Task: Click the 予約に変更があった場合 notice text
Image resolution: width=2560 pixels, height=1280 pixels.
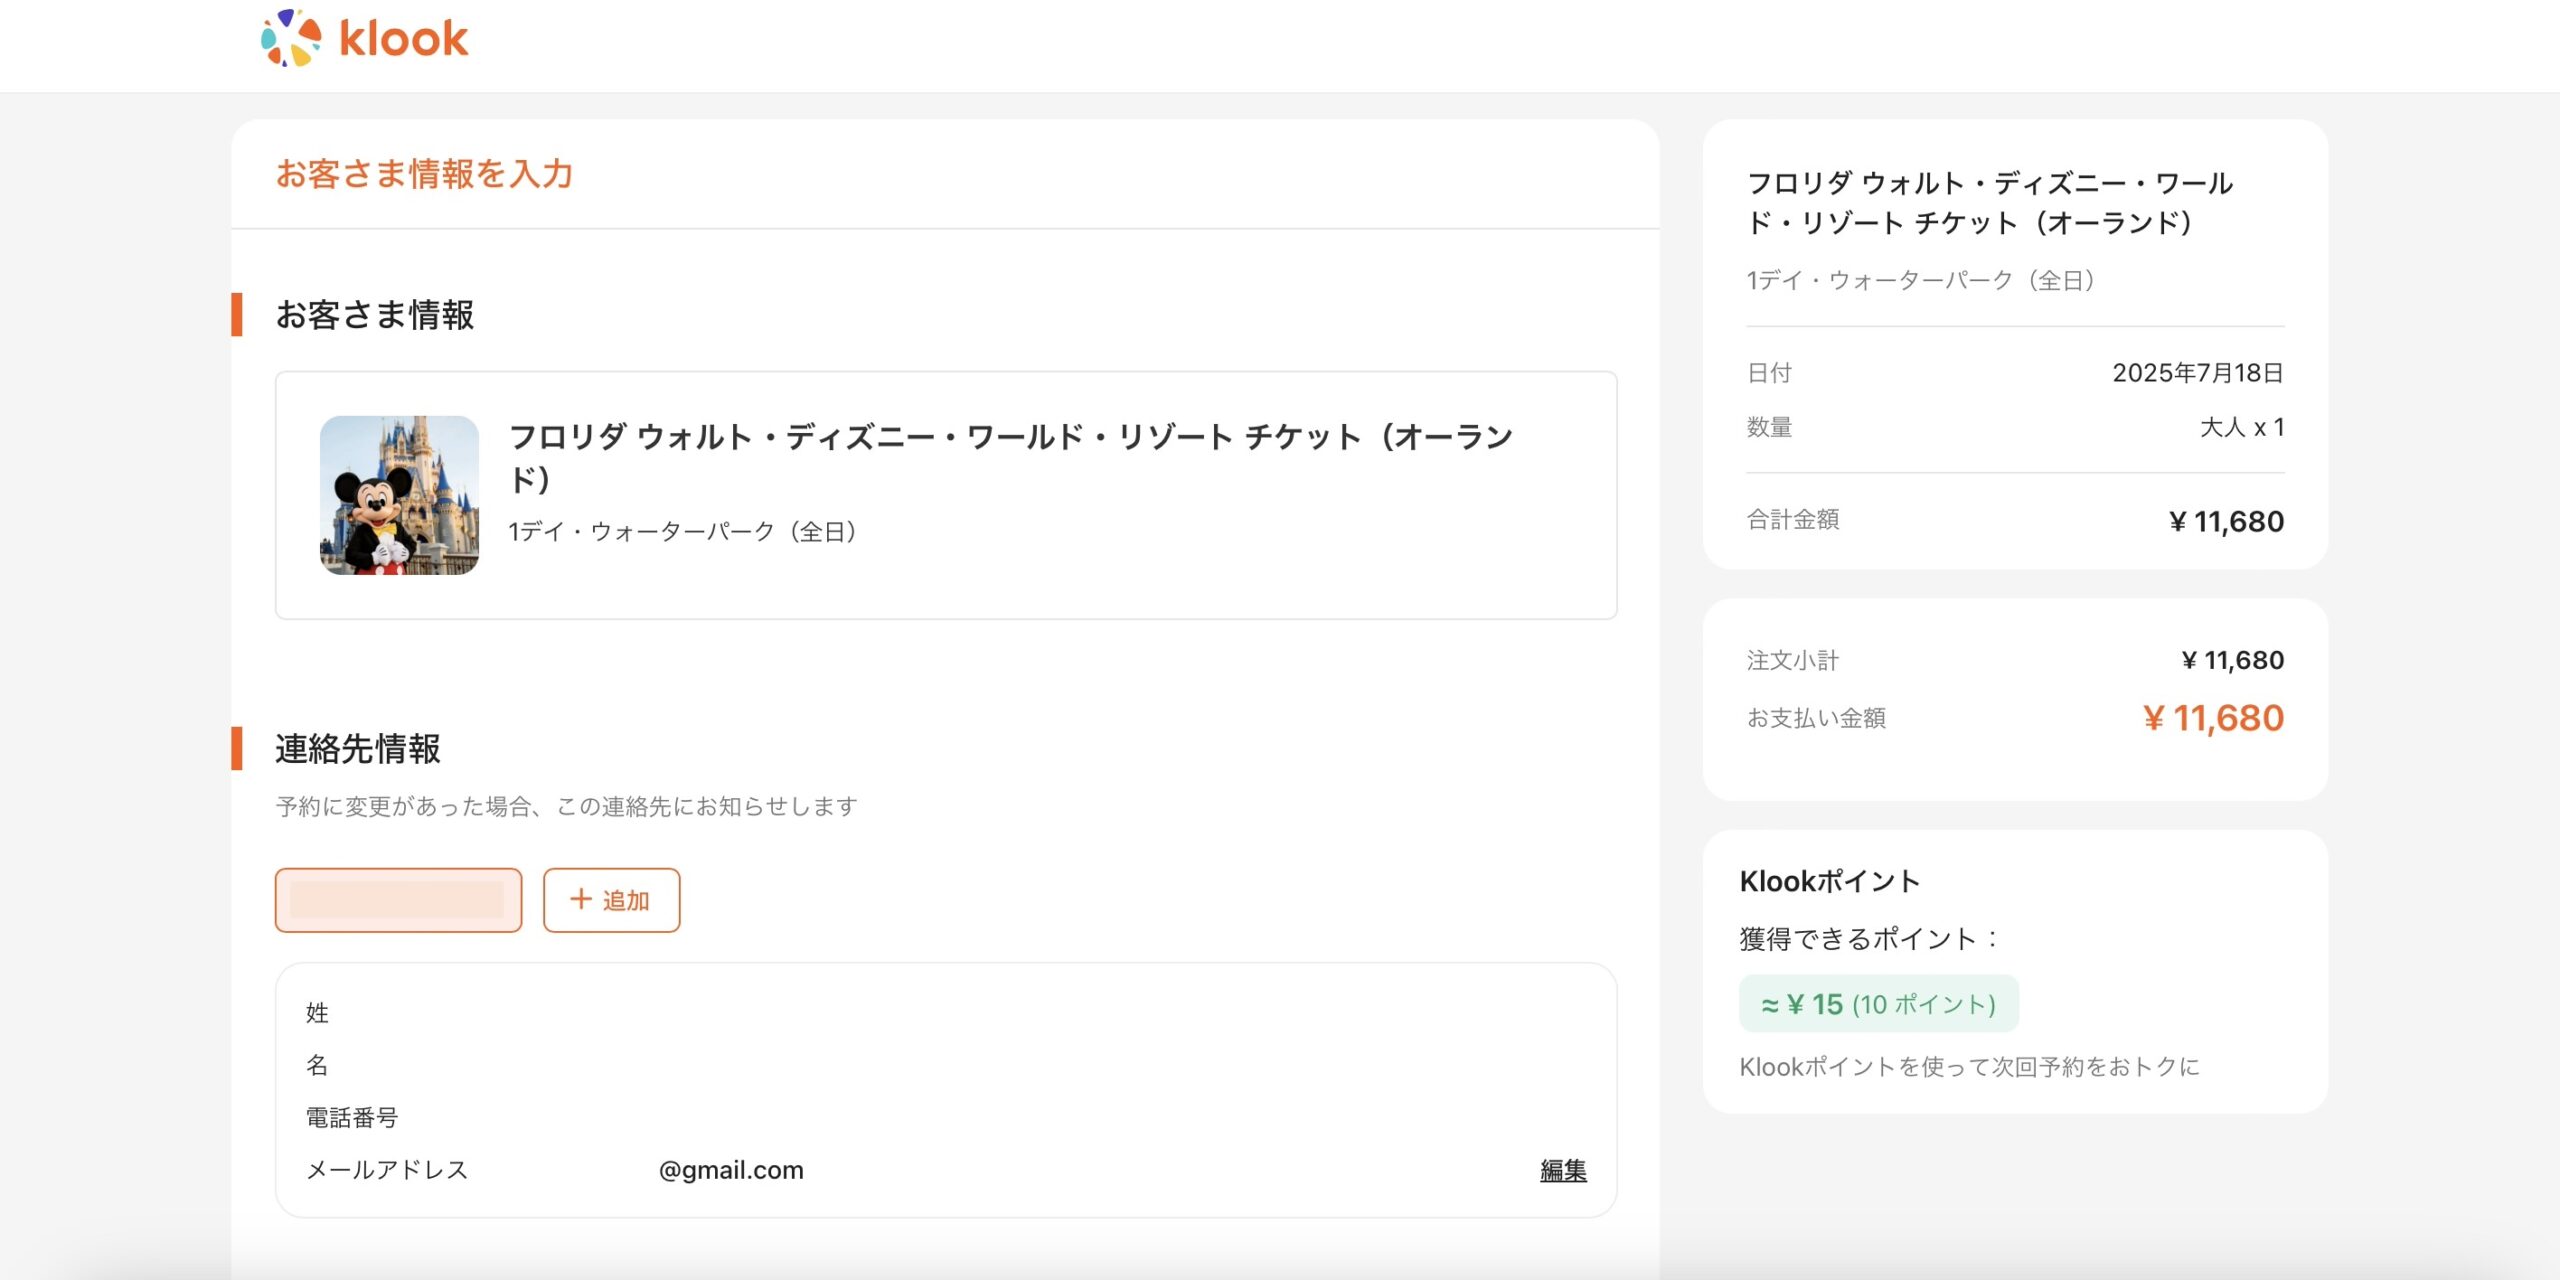Action: tap(567, 806)
